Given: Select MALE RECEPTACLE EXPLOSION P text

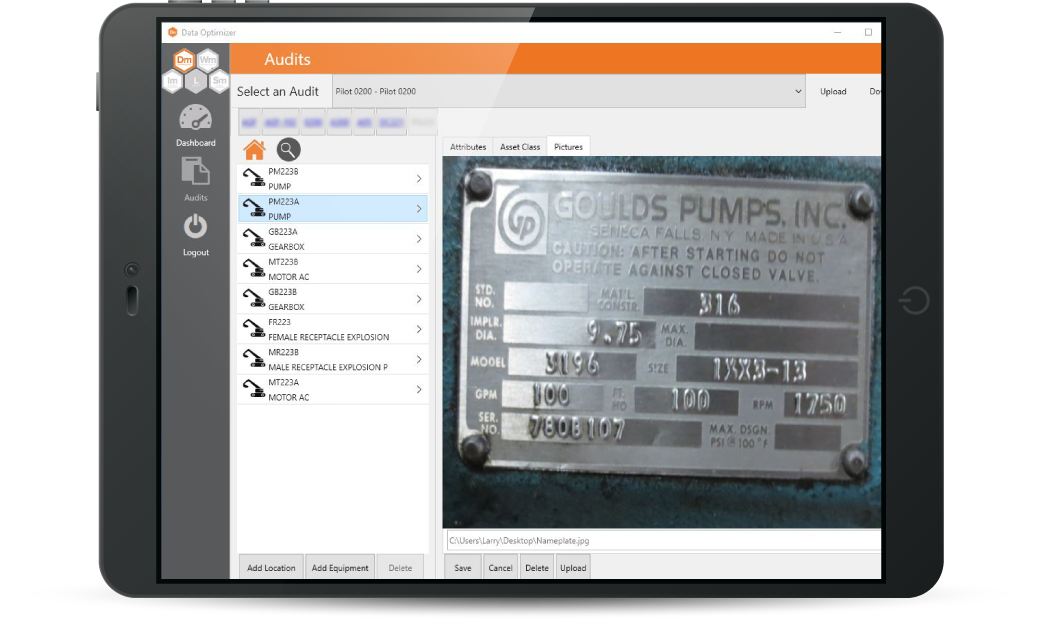Looking at the screenshot, I should 328,367.
